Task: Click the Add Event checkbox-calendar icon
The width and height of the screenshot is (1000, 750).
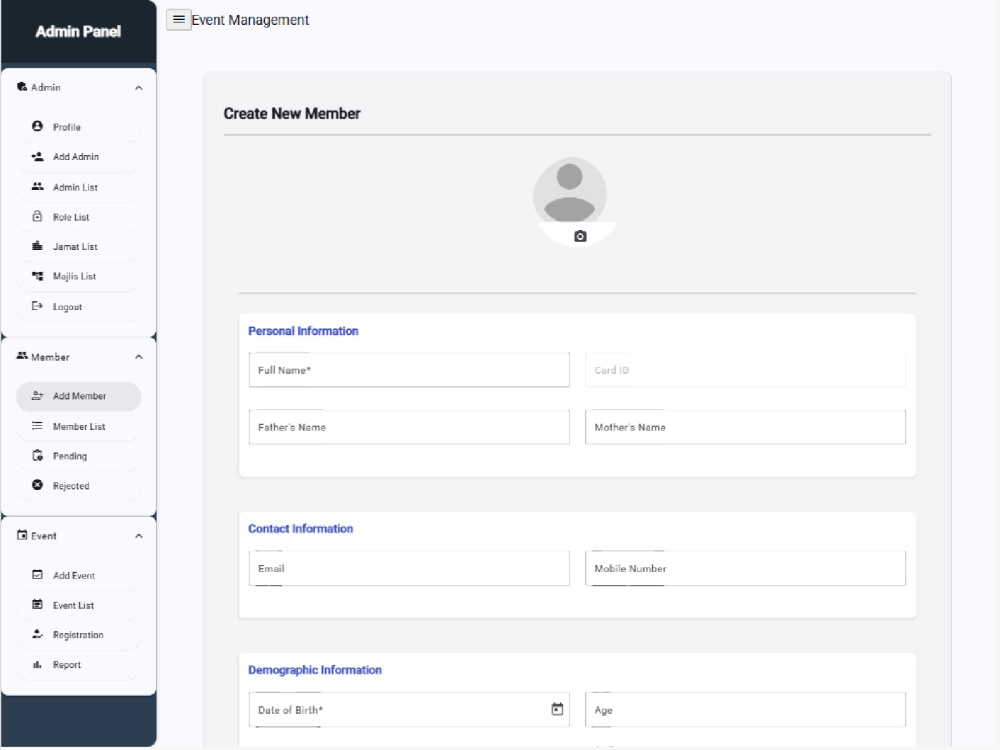Action: (x=38, y=575)
